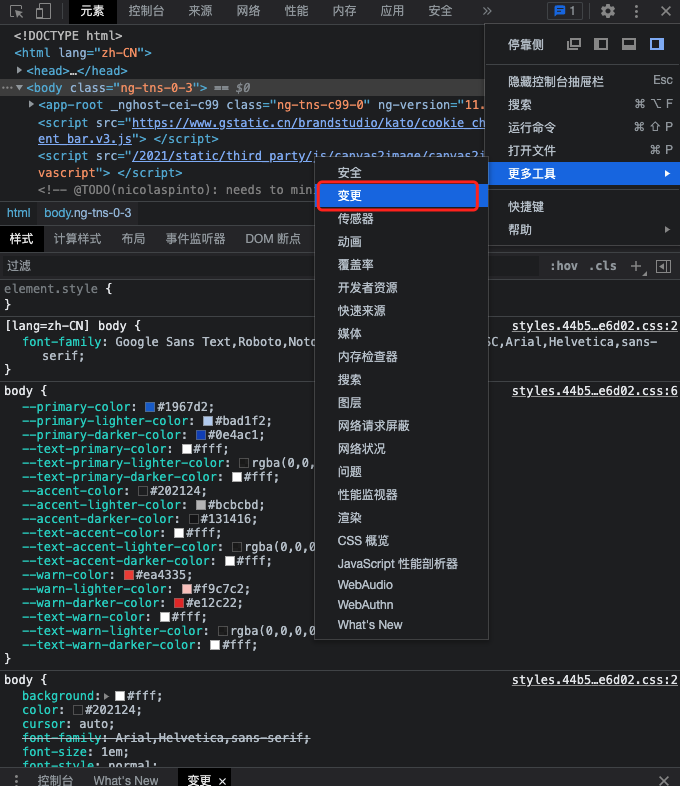Select WebAudio in submenu
This screenshot has height=786, width=680.
(401, 584)
